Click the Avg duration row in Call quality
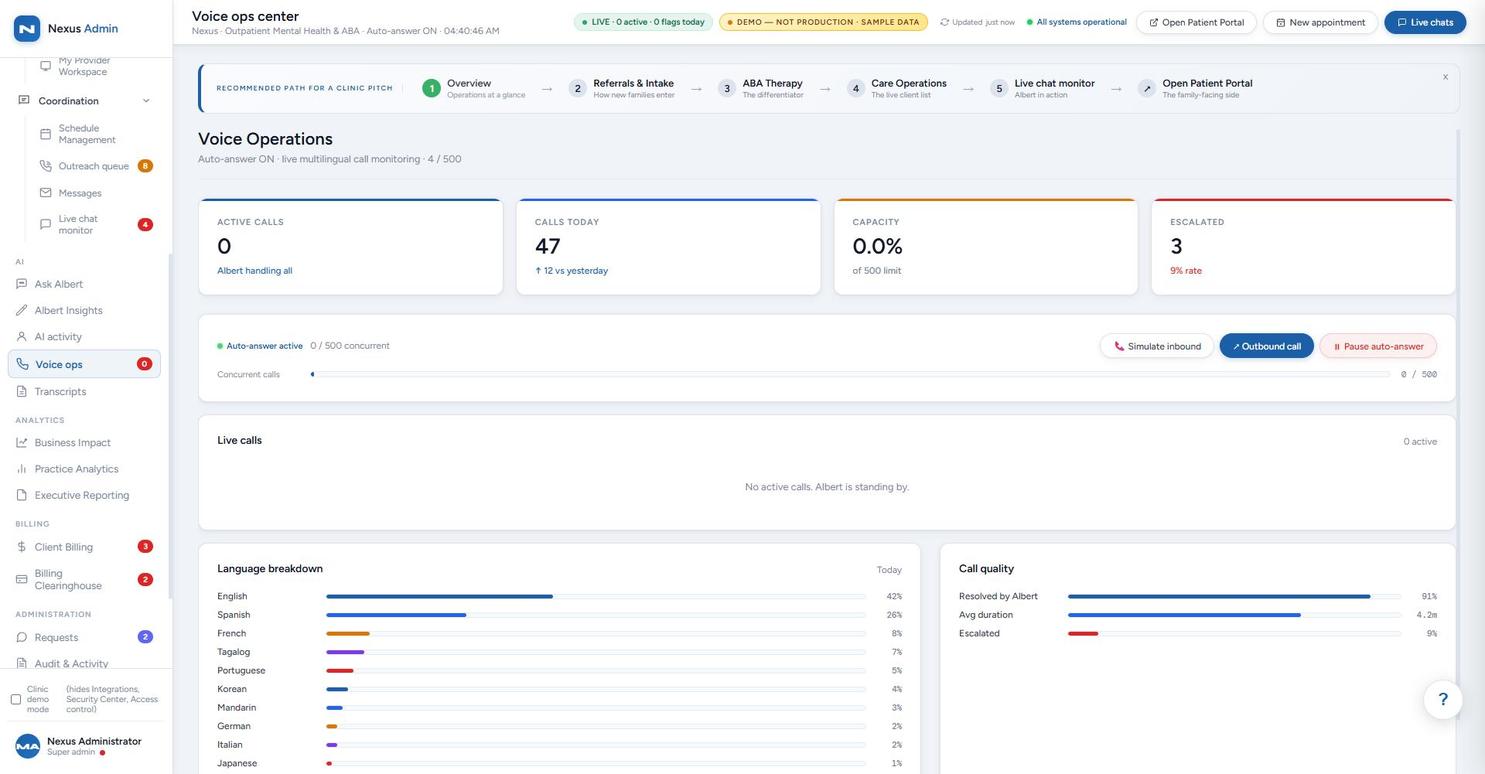The height and width of the screenshot is (774, 1485). pyautogui.click(x=1198, y=615)
